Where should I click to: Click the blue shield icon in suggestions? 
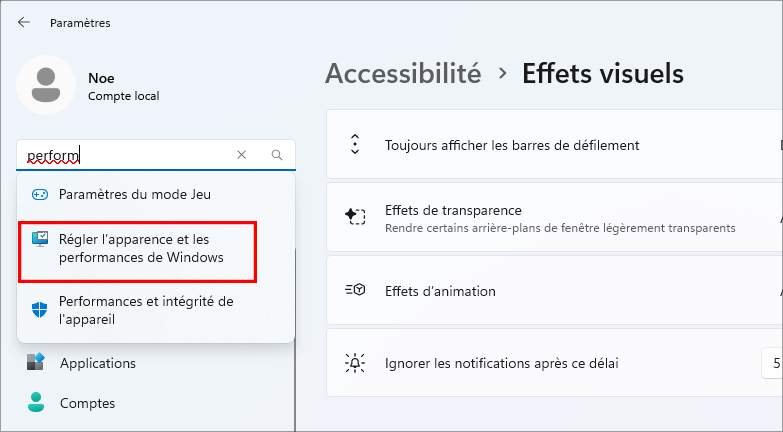pyautogui.click(x=40, y=310)
